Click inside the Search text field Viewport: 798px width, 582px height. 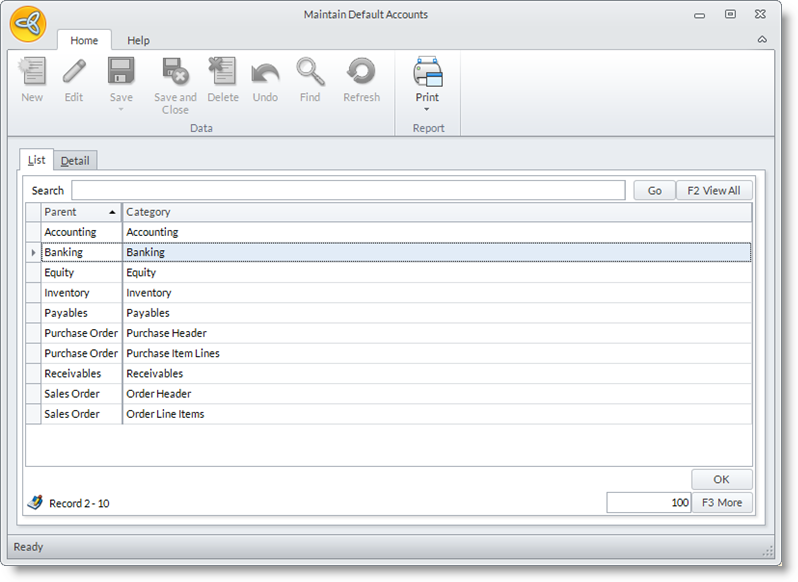coord(348,191)
